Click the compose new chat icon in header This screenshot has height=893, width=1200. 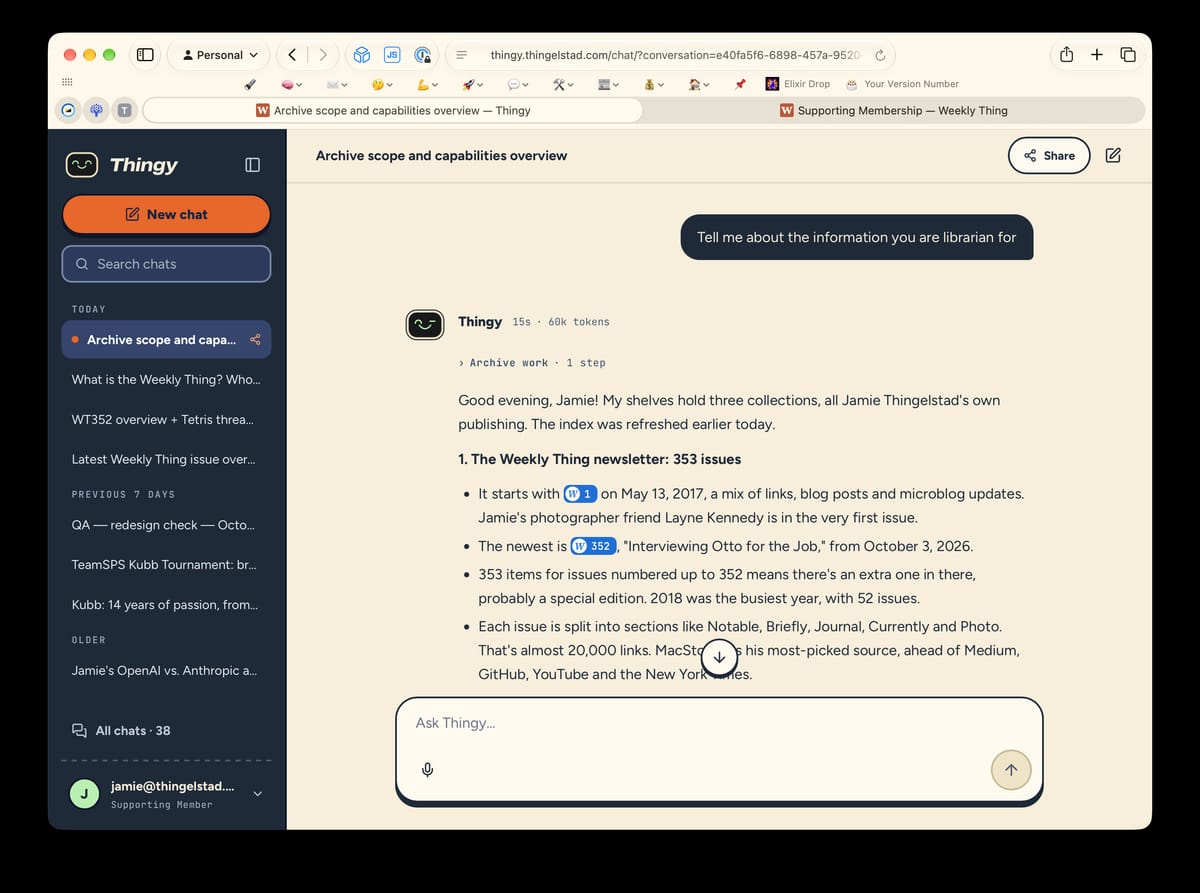pyautogui.click(x=1113, y=155)
